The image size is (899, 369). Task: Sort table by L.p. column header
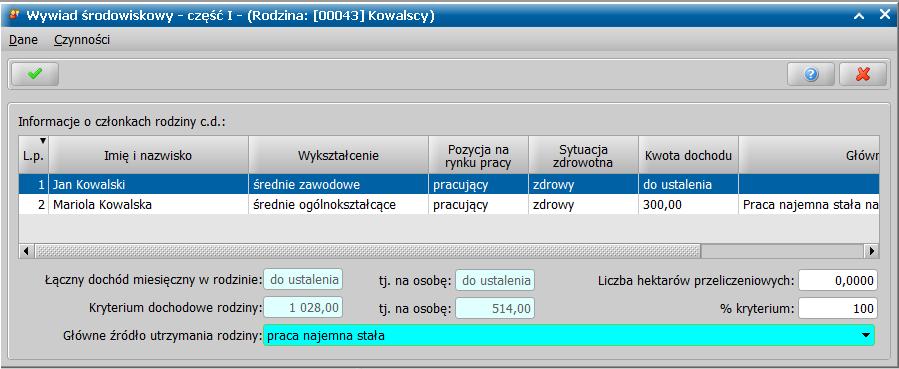pos(33,155)
